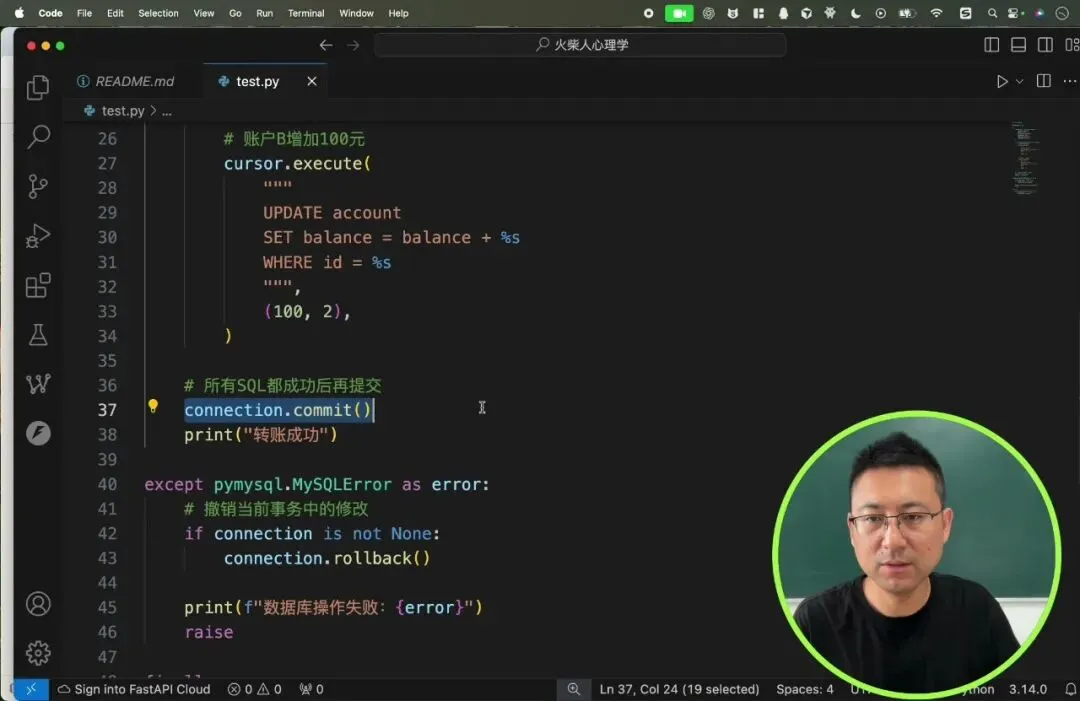Close the test.py tab
This screenshot has width=1080, height=701.
pyautogui.click(x=312, y=81)
